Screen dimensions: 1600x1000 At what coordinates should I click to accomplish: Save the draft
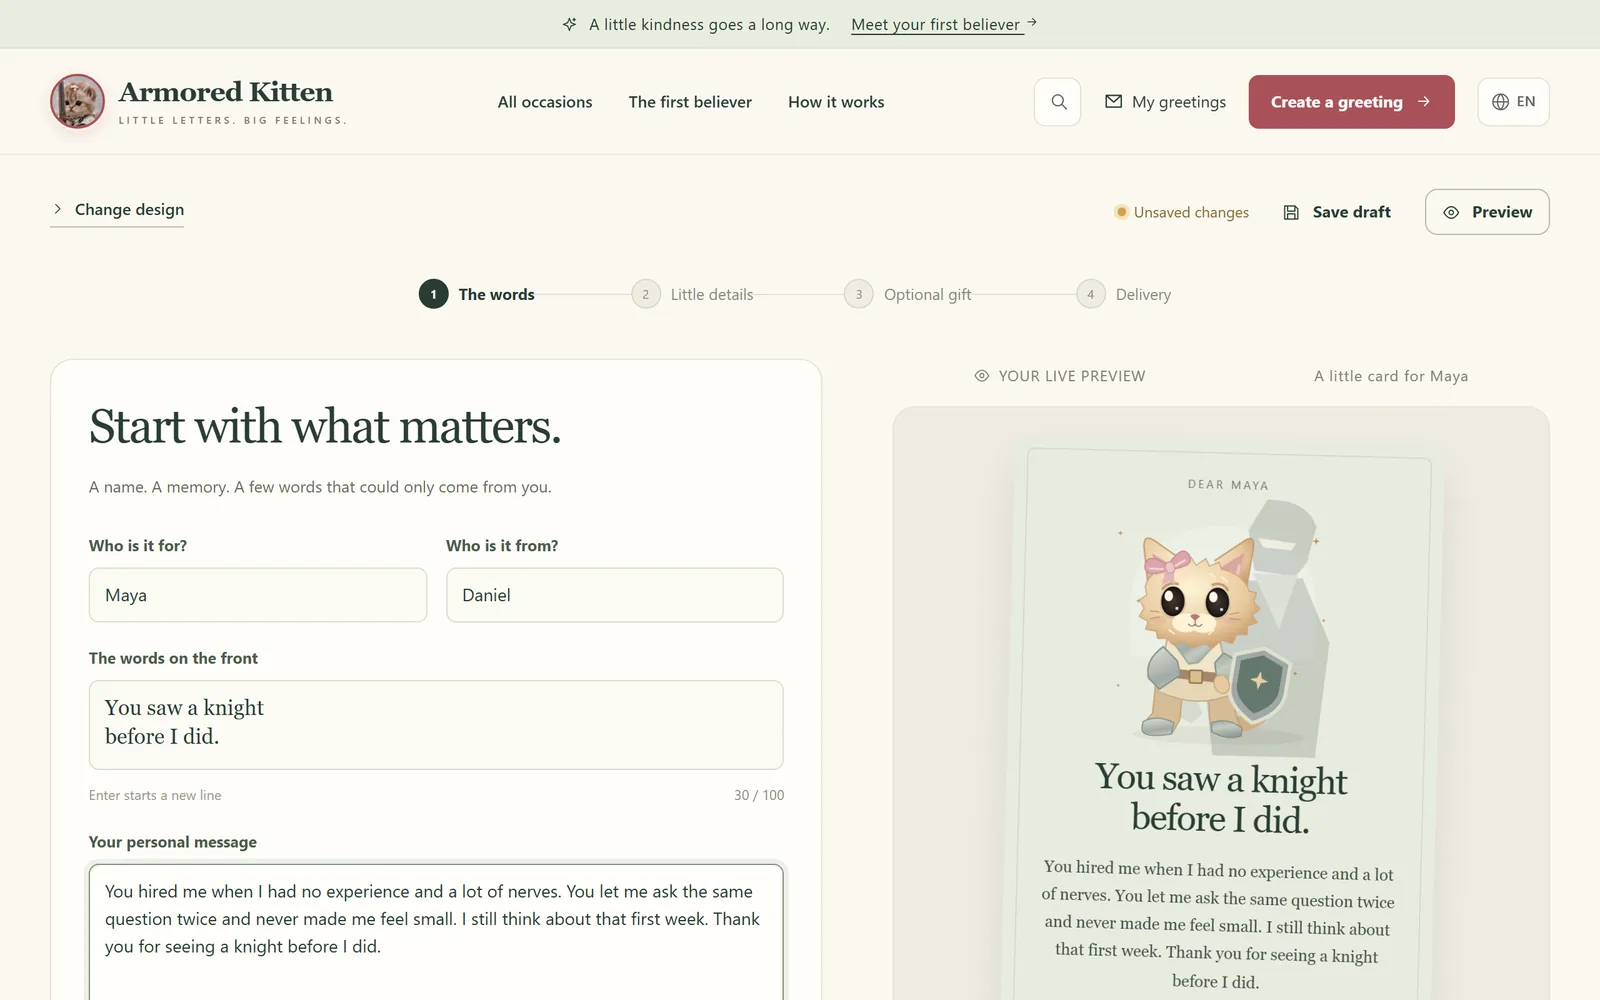pos(1337,212)
